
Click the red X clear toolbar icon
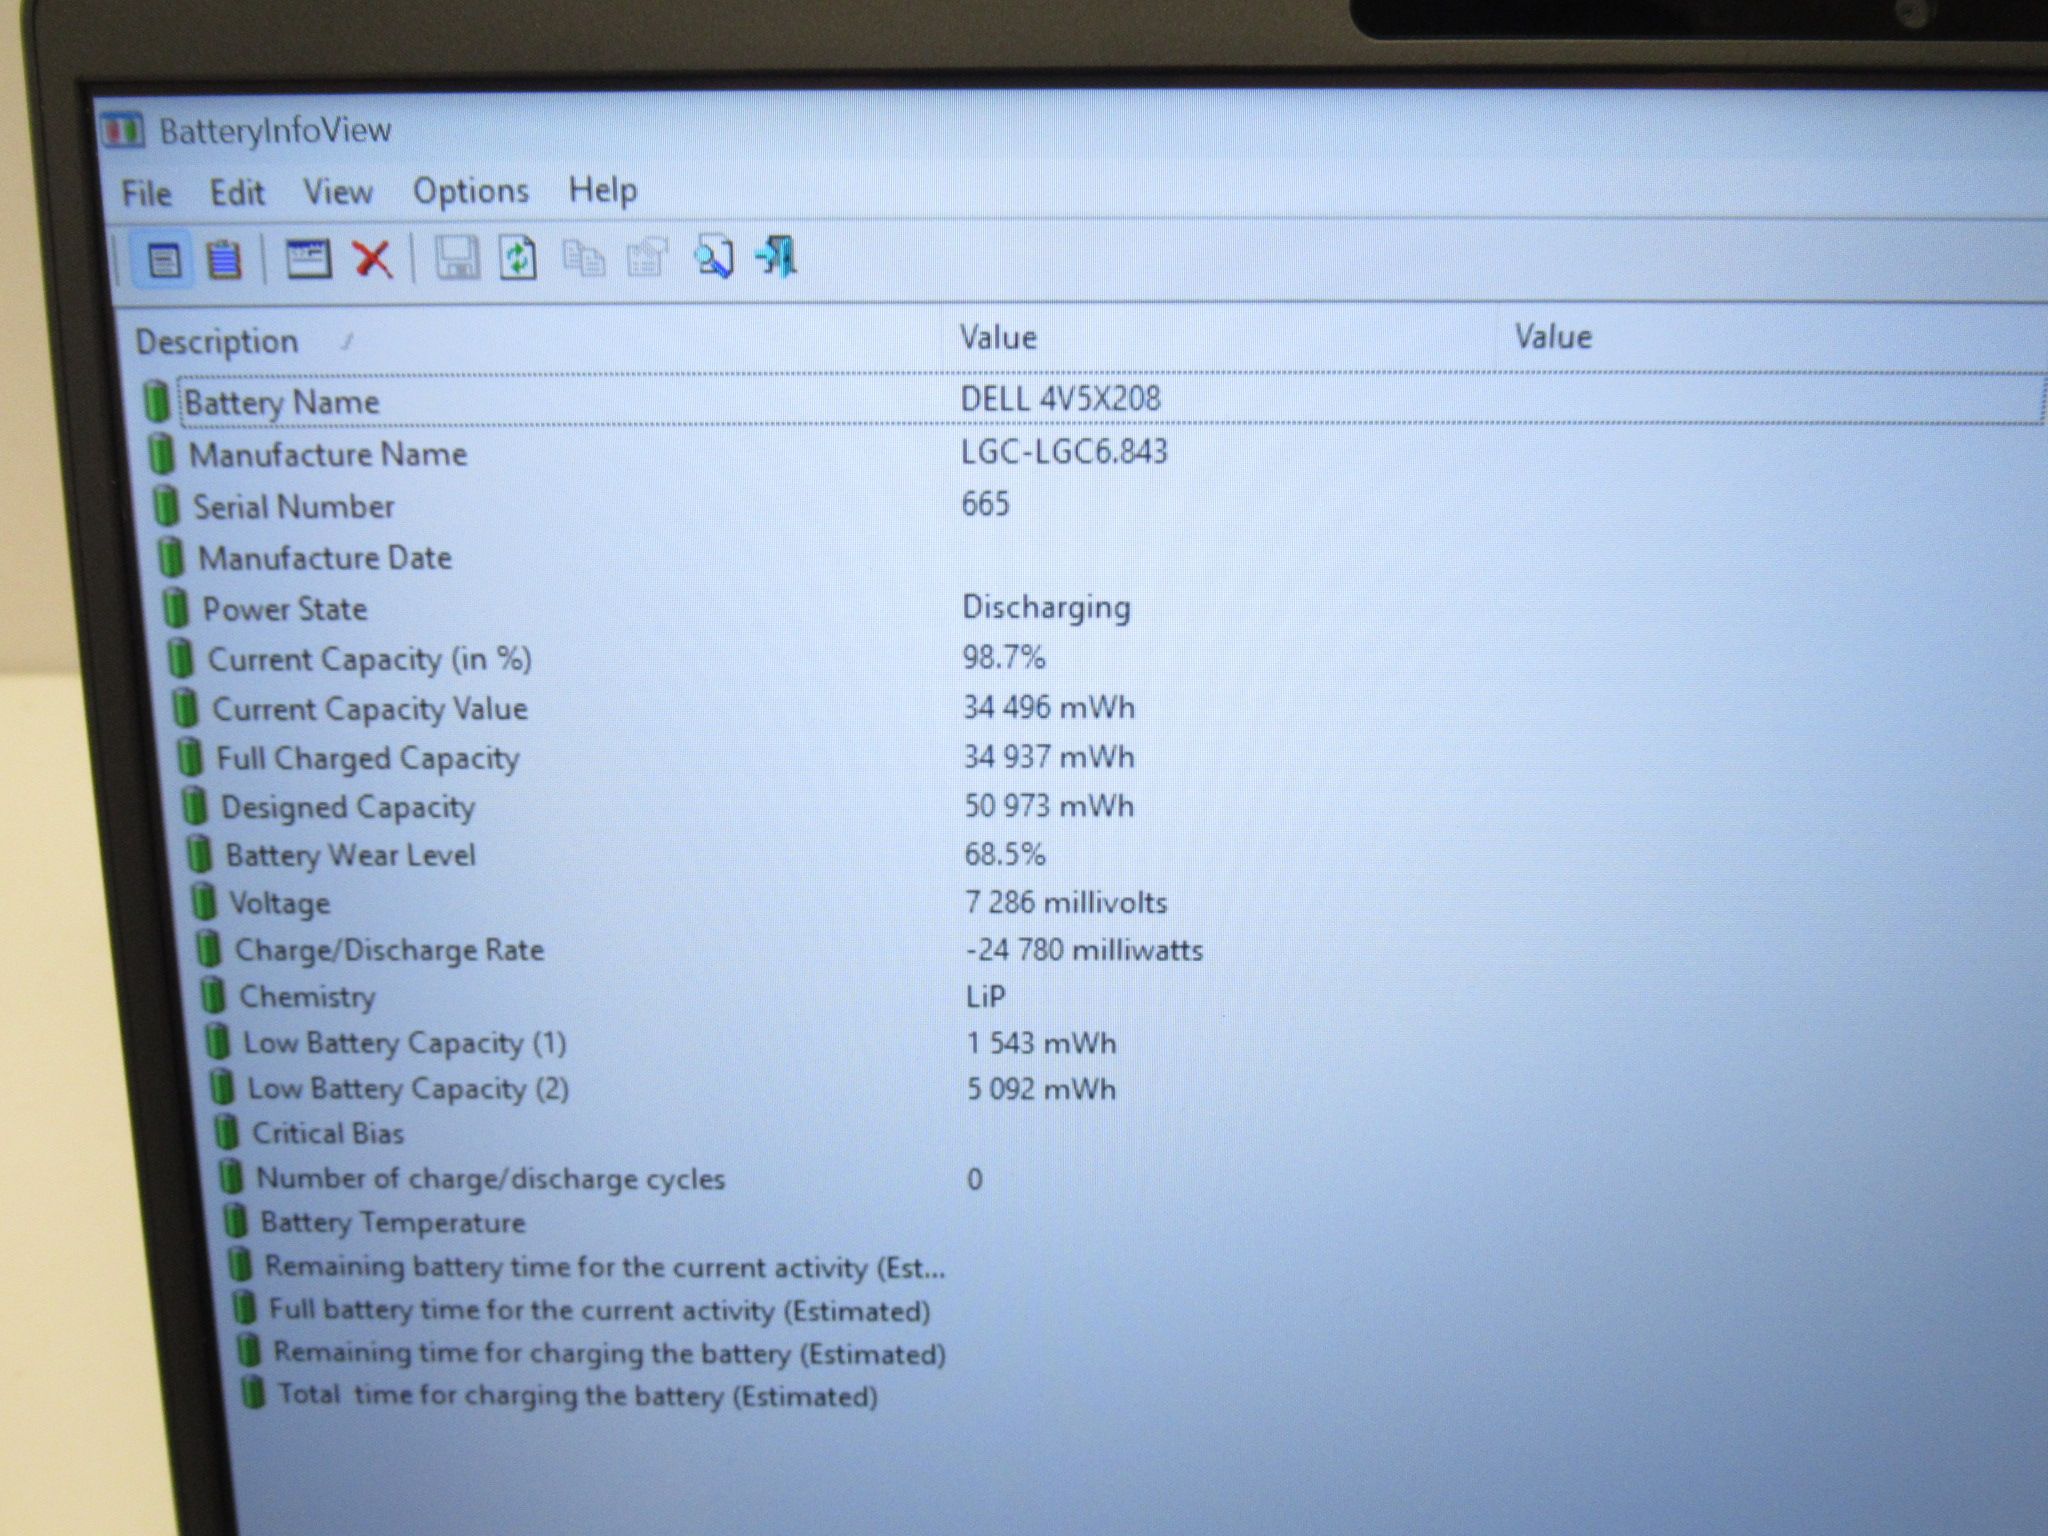(373, 259)
